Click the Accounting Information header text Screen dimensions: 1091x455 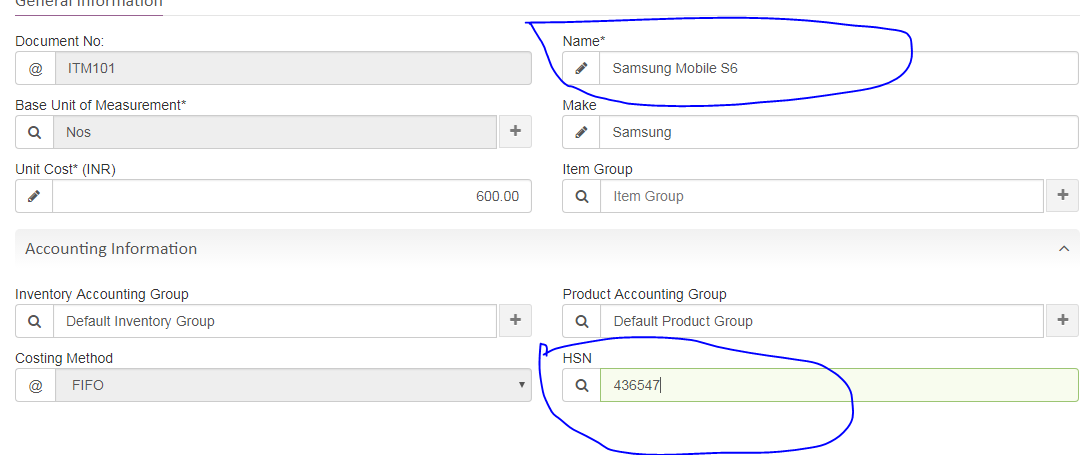click(111, 248)
